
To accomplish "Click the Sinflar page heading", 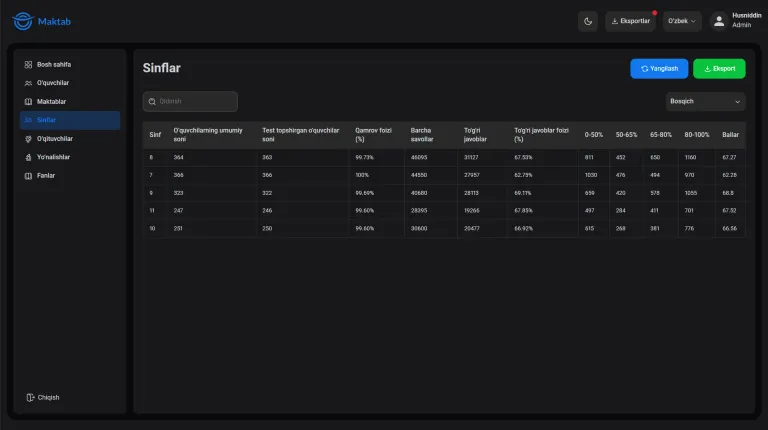I will point(162,68).
